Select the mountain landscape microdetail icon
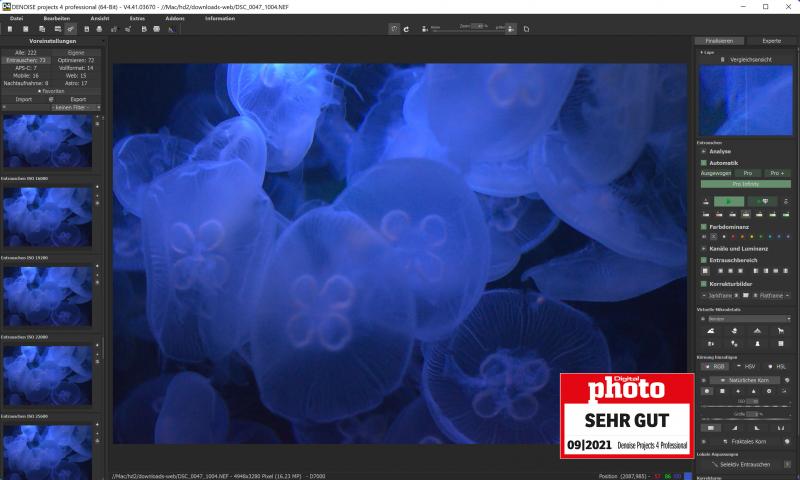800x480 pixels. click(x=710, y=330)
